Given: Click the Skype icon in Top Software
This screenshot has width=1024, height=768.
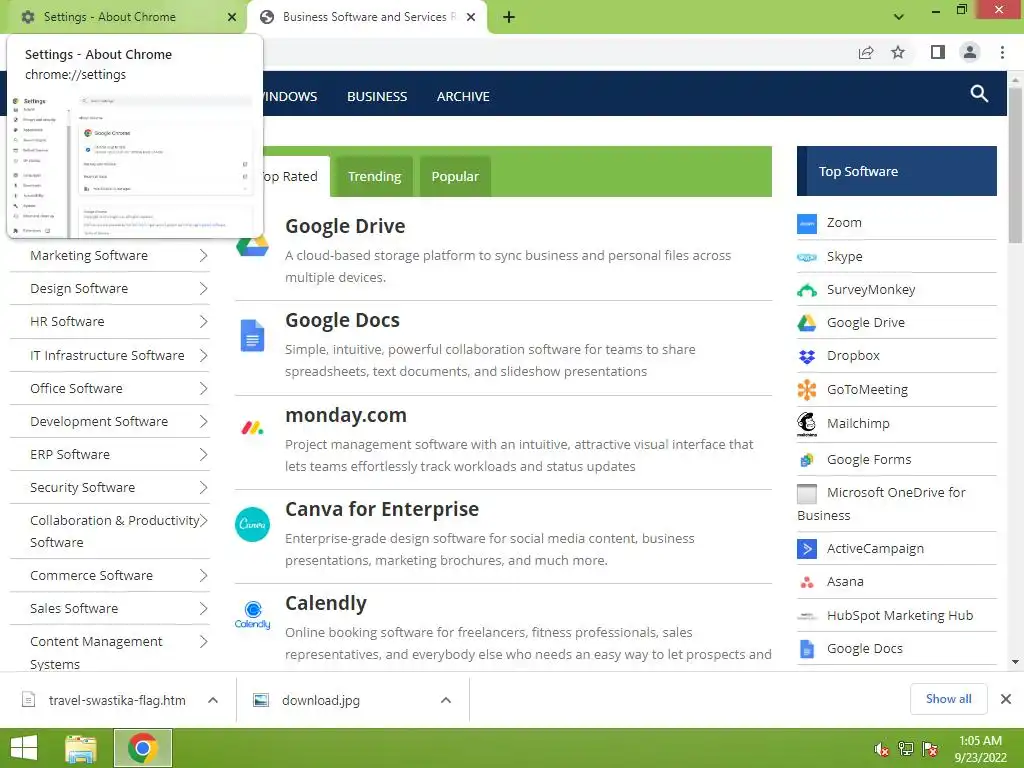Looking at the screenshot, I should (807, 257).
